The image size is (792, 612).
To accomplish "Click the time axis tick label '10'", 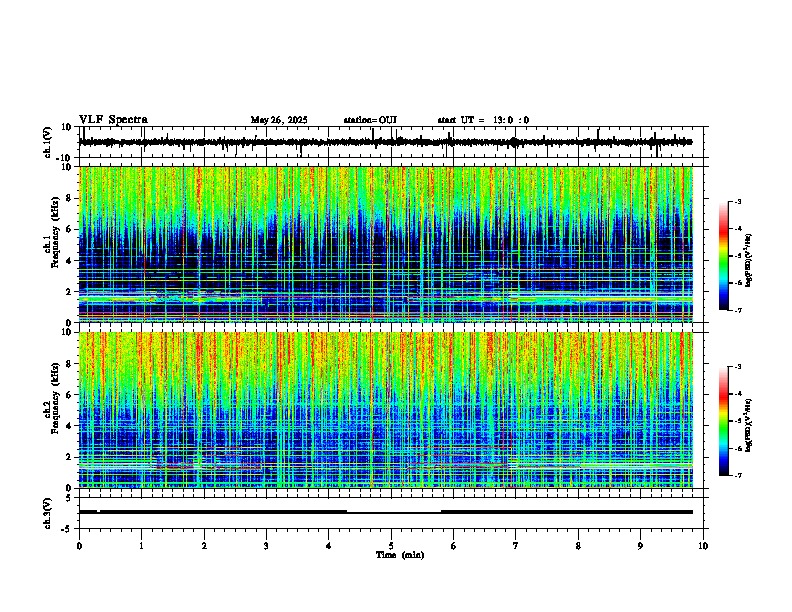I will (703, 546).
